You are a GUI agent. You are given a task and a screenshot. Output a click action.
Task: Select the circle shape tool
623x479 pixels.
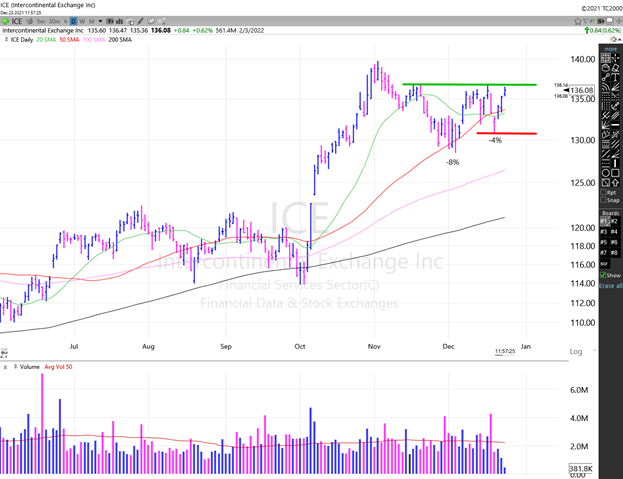click(x=606, y=173)
